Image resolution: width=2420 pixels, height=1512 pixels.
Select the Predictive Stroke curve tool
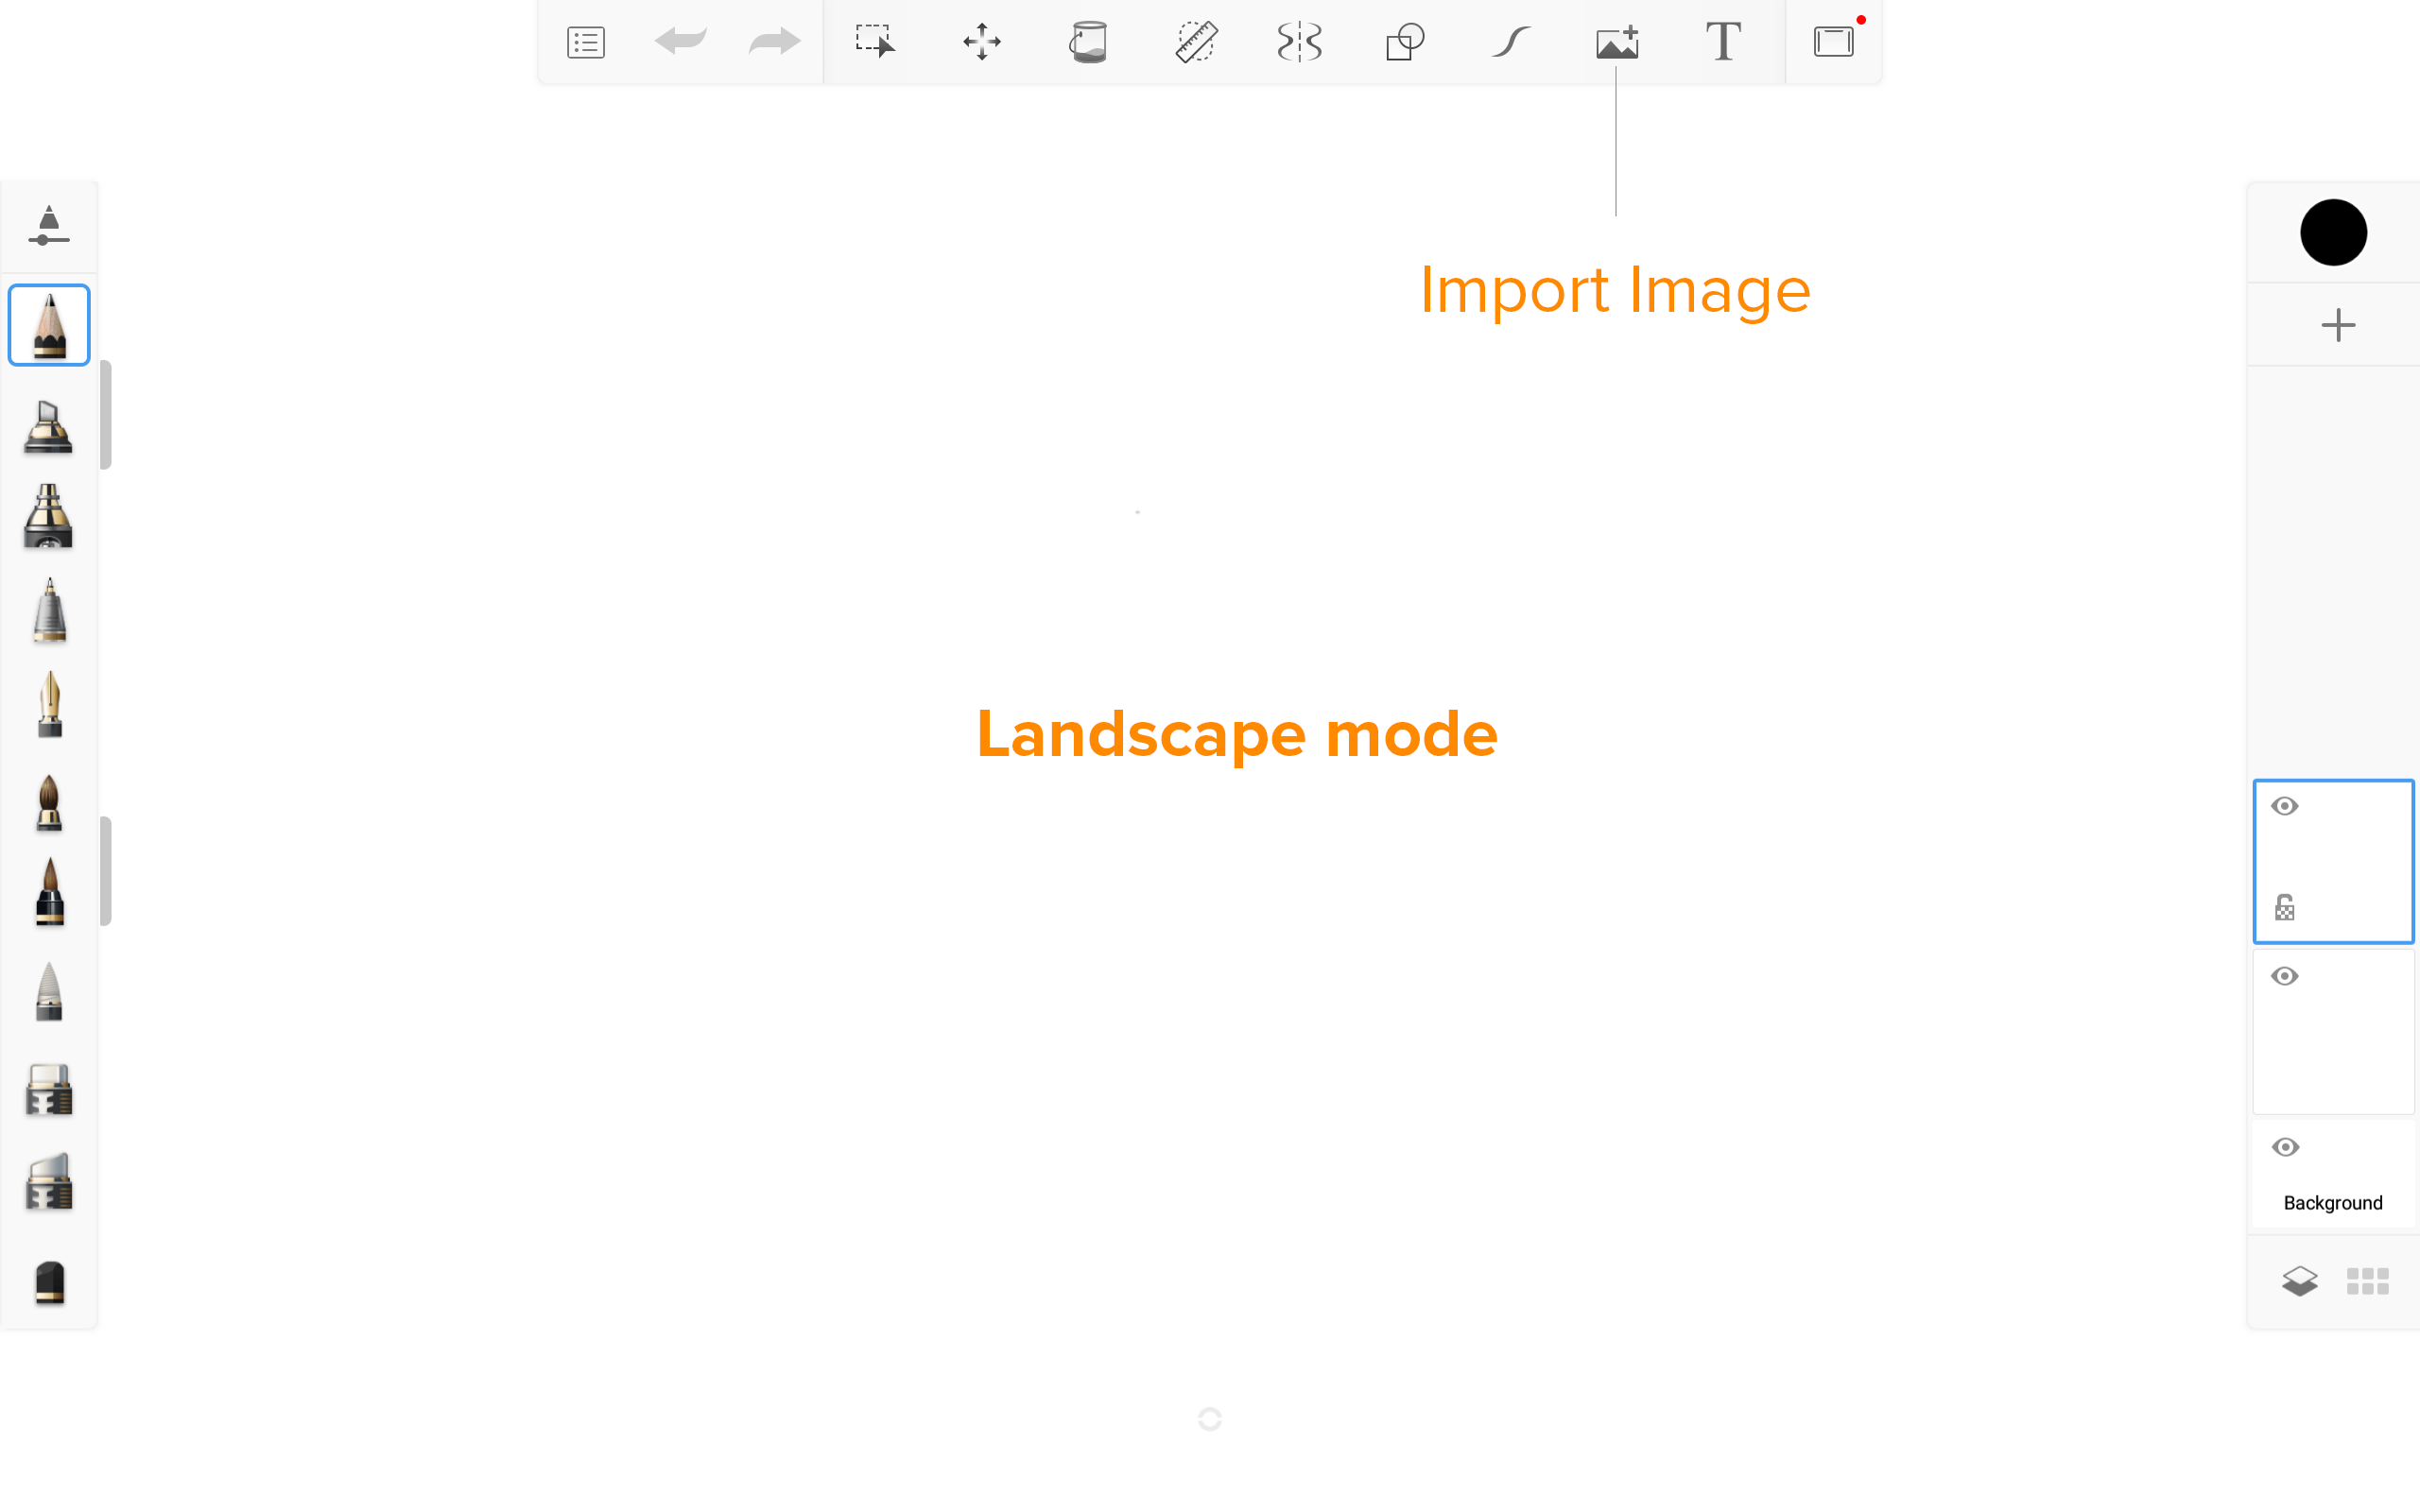[1511, 42]
